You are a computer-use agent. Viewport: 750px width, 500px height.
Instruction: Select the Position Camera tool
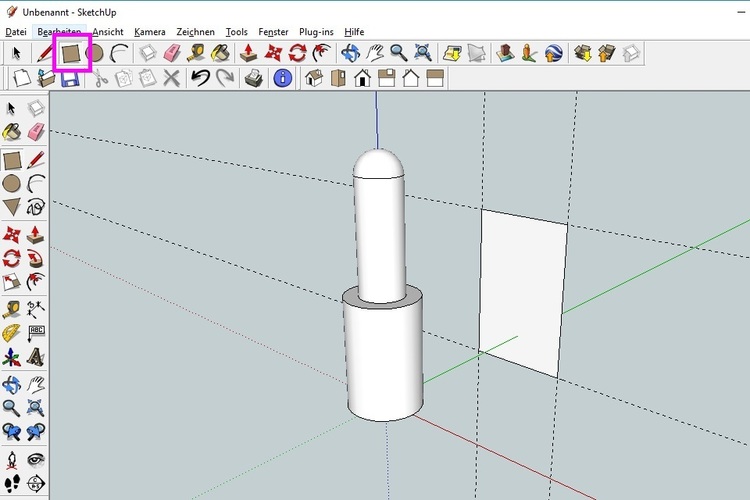tap(11, 459)
